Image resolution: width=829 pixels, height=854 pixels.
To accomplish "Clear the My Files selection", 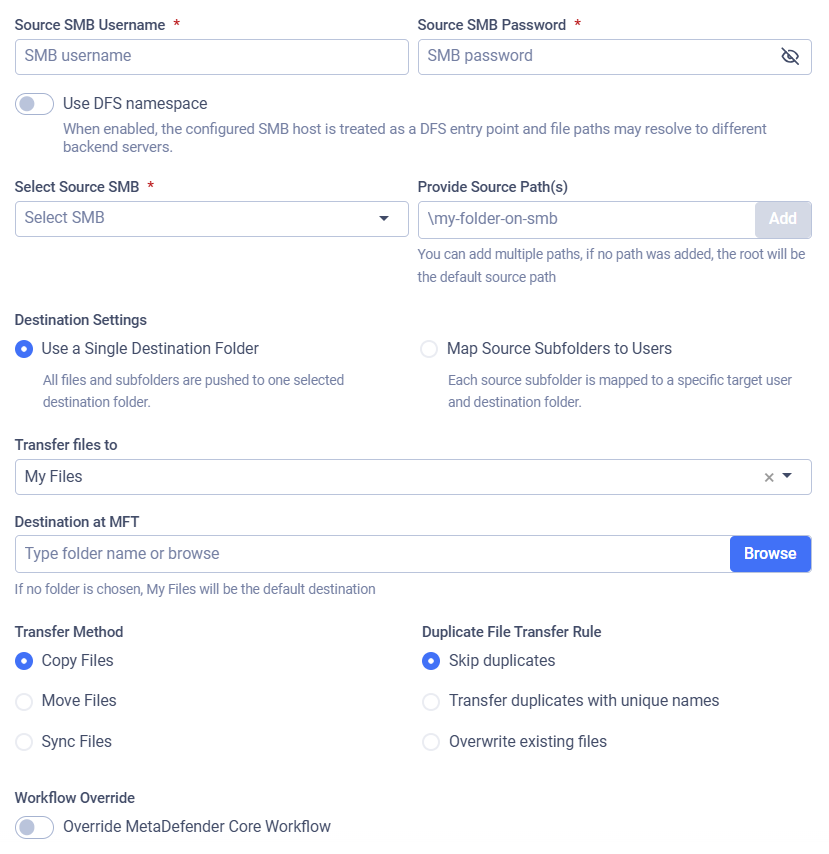I will (x=769, y=478).
